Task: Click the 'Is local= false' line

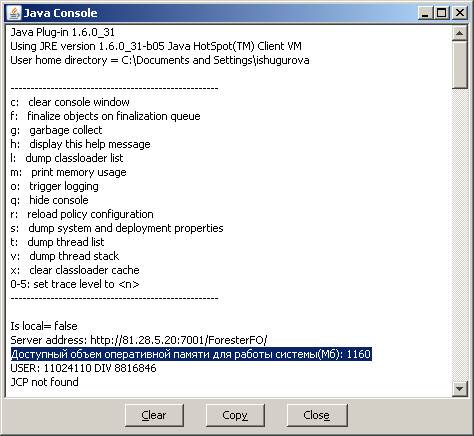Action: click(44, 326)
